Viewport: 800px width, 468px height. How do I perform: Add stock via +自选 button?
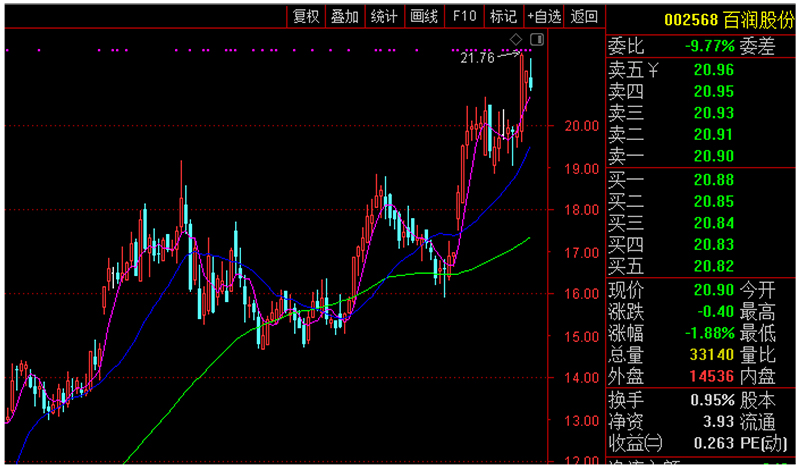pos(545,15)
